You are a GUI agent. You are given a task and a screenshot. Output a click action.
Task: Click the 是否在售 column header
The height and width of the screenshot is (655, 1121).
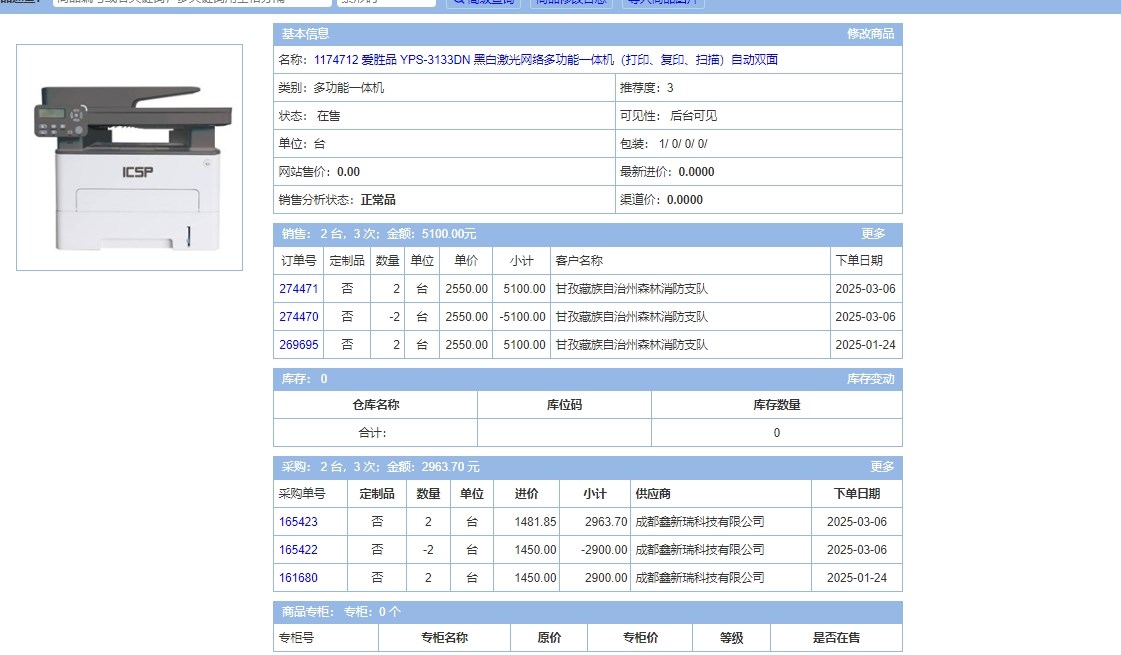pyautogui.click(x=836, y=638)
